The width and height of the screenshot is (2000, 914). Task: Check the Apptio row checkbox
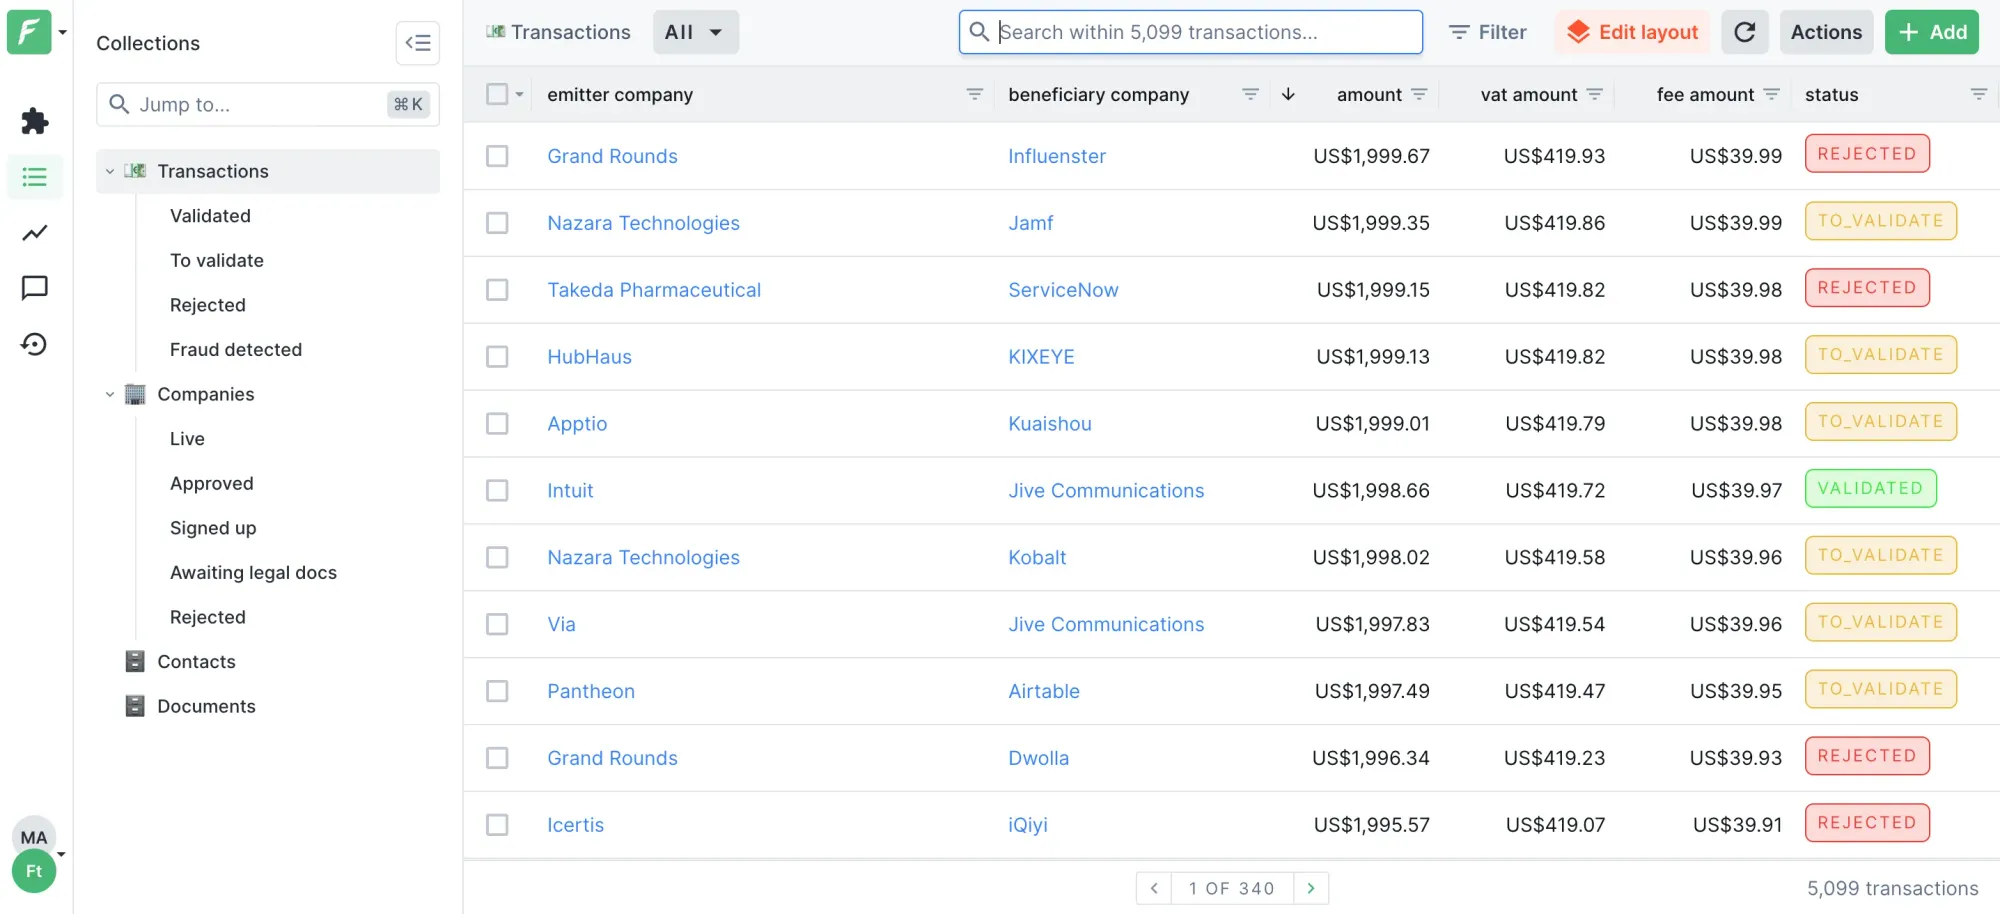tap(497, 424)
